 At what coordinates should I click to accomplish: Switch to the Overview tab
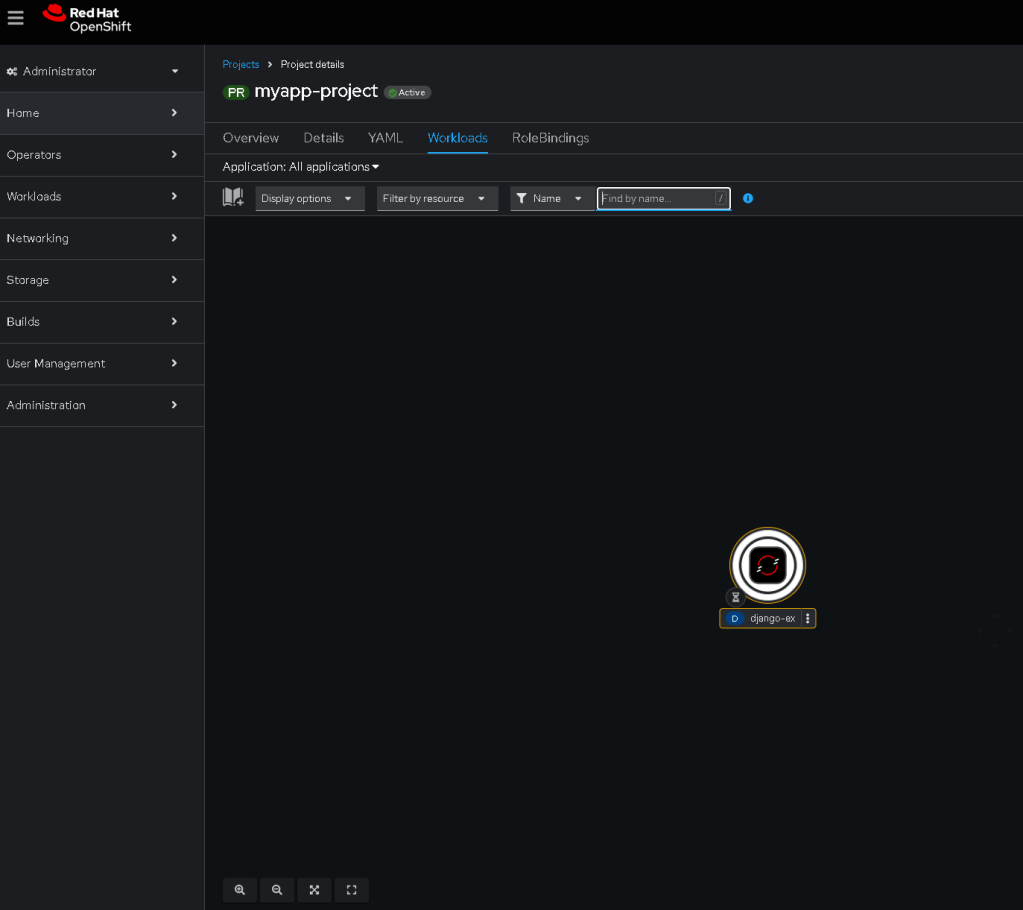(x=251, y=138)
